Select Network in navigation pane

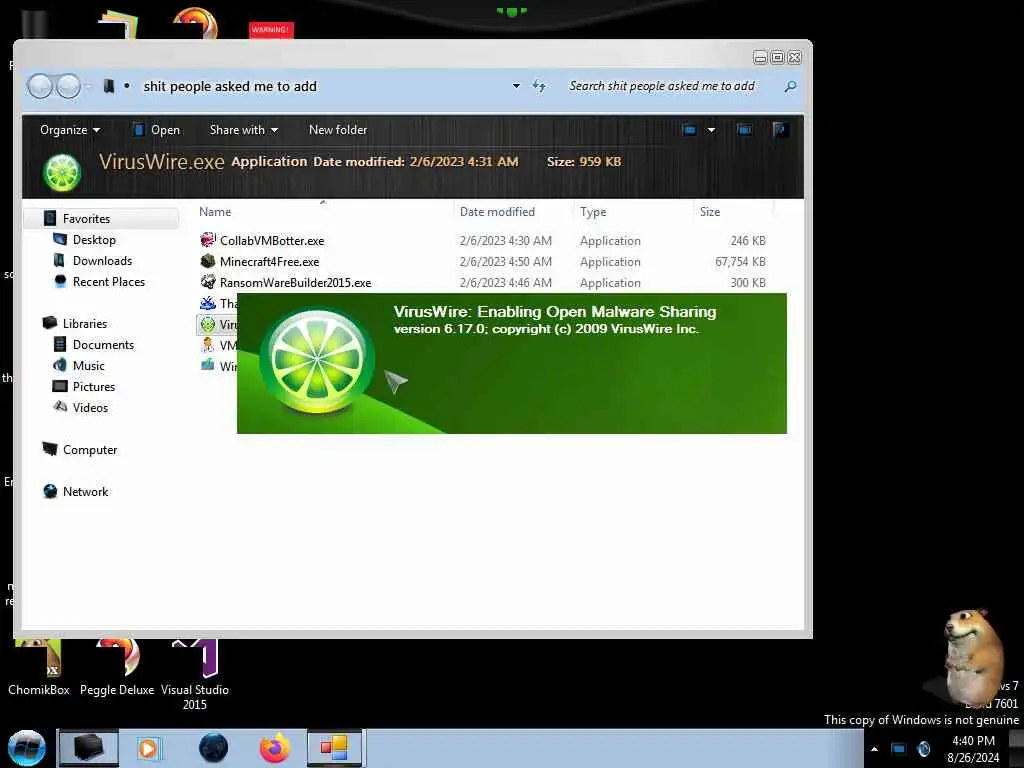coord(86,491)
